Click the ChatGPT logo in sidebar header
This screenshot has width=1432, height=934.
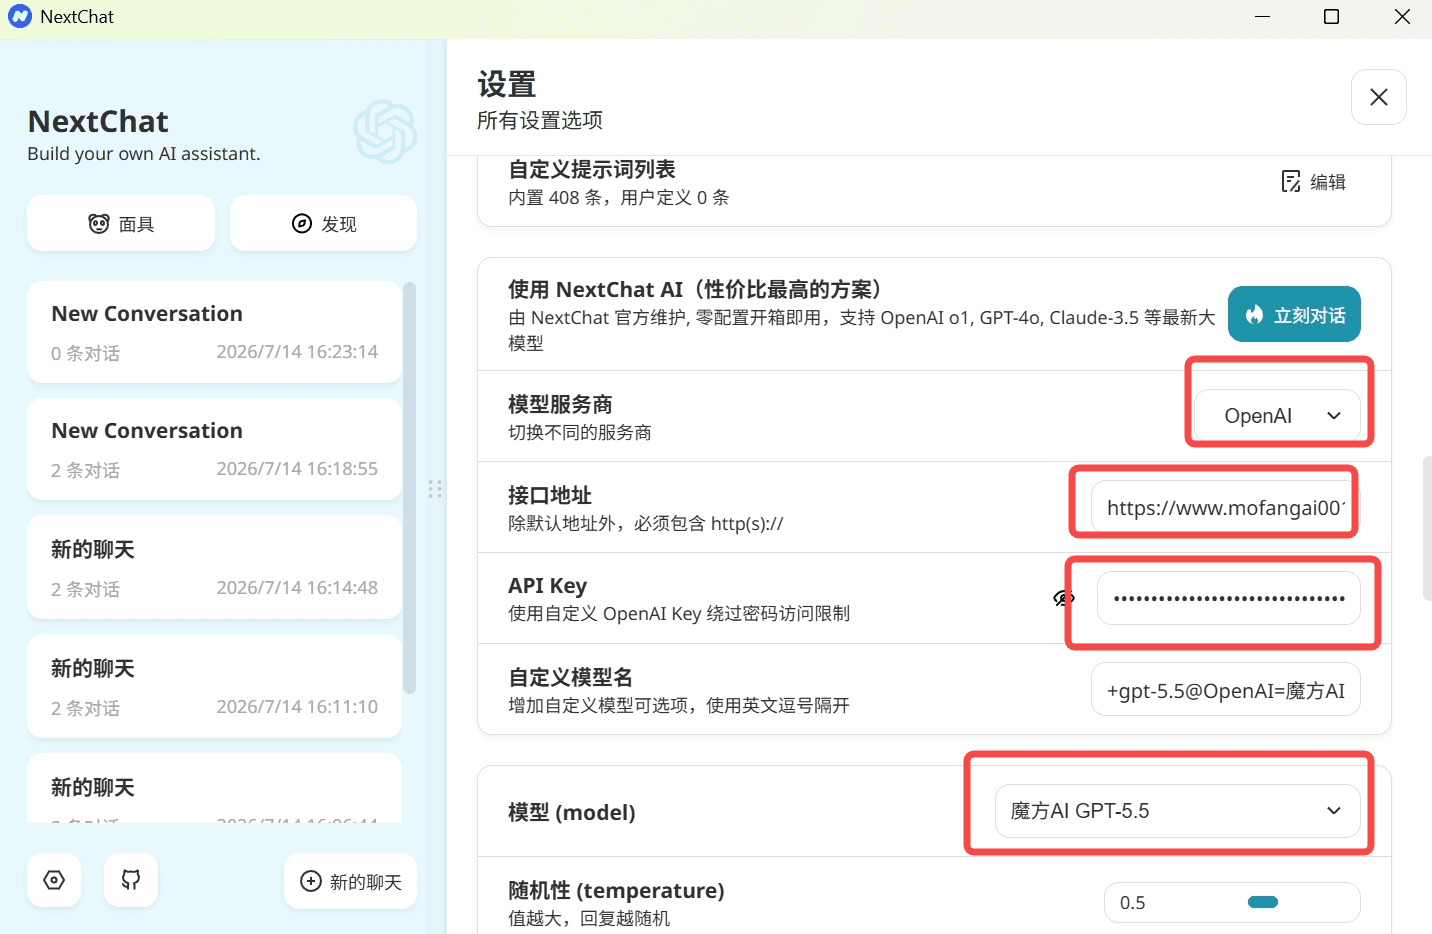385,131
